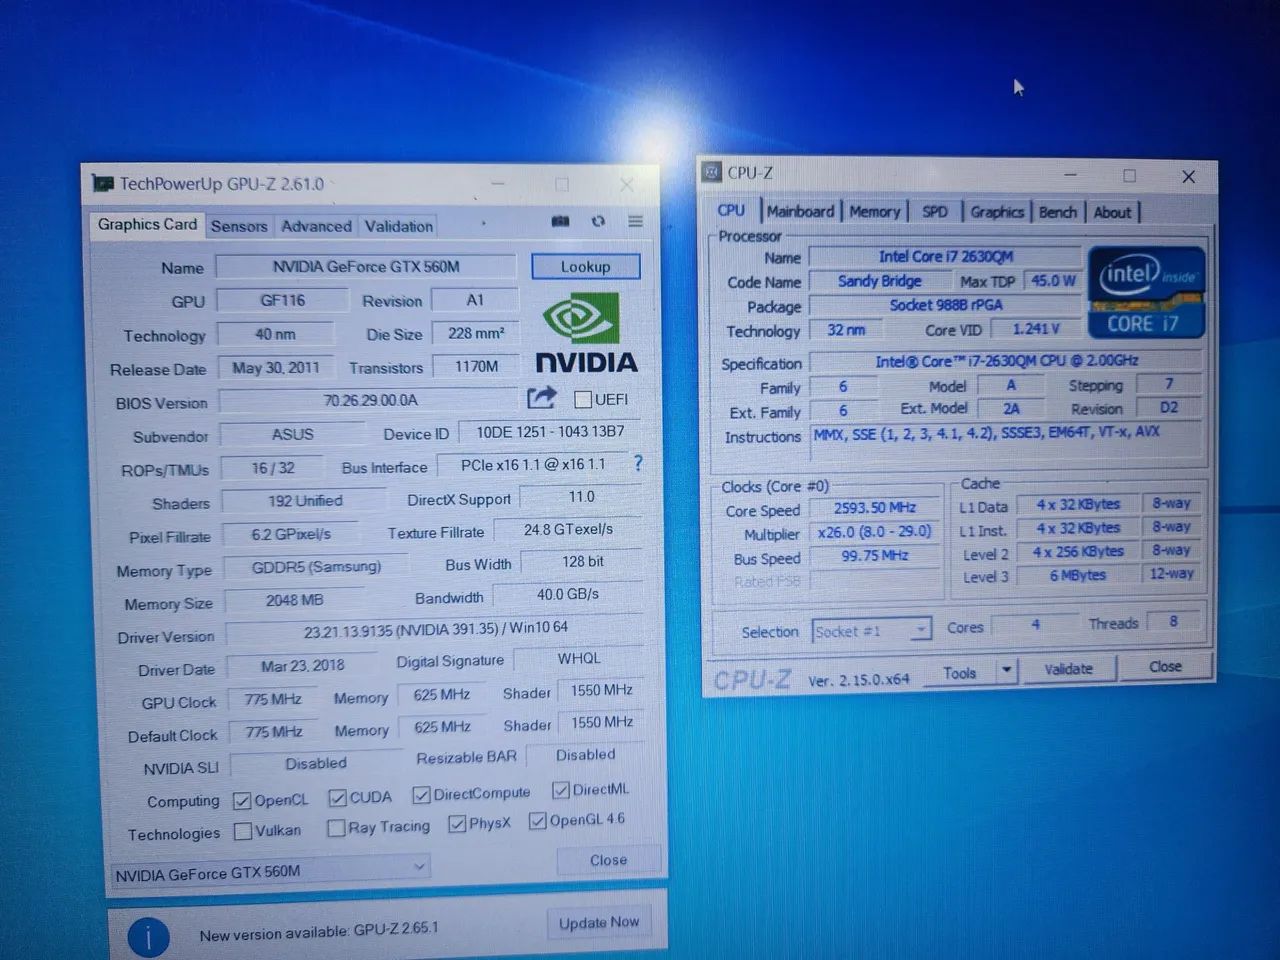Toggle the OpenCL checkbox
Image resolution: width=1280 pixels, height=960 pixels.
pos(241,801)
